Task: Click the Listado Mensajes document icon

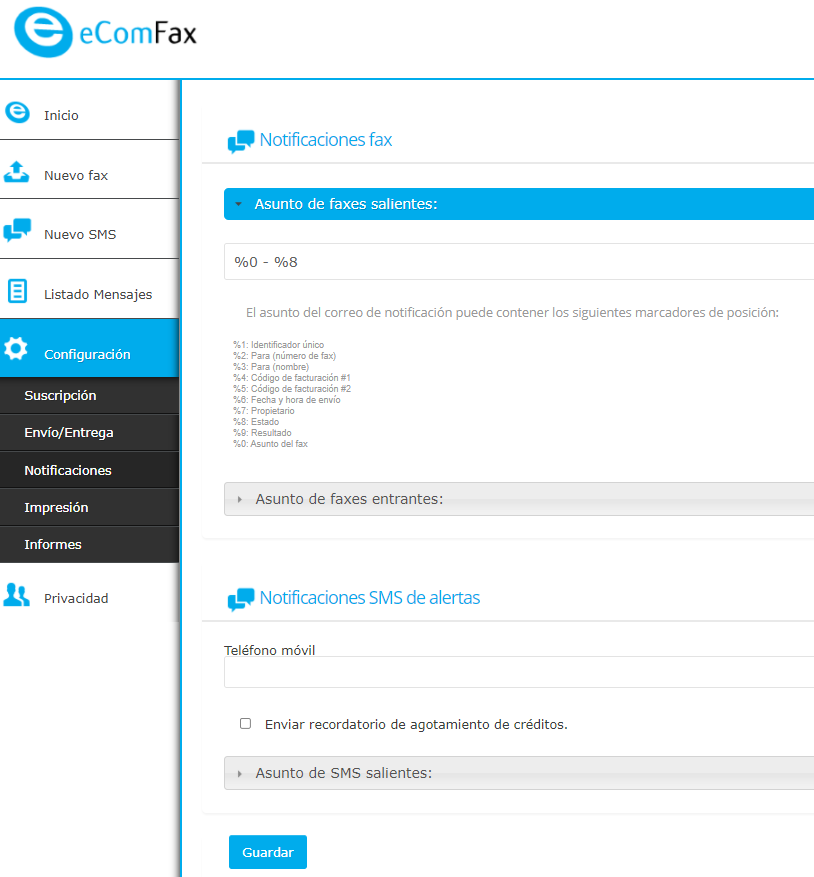Action: click(x=17, y=291)
